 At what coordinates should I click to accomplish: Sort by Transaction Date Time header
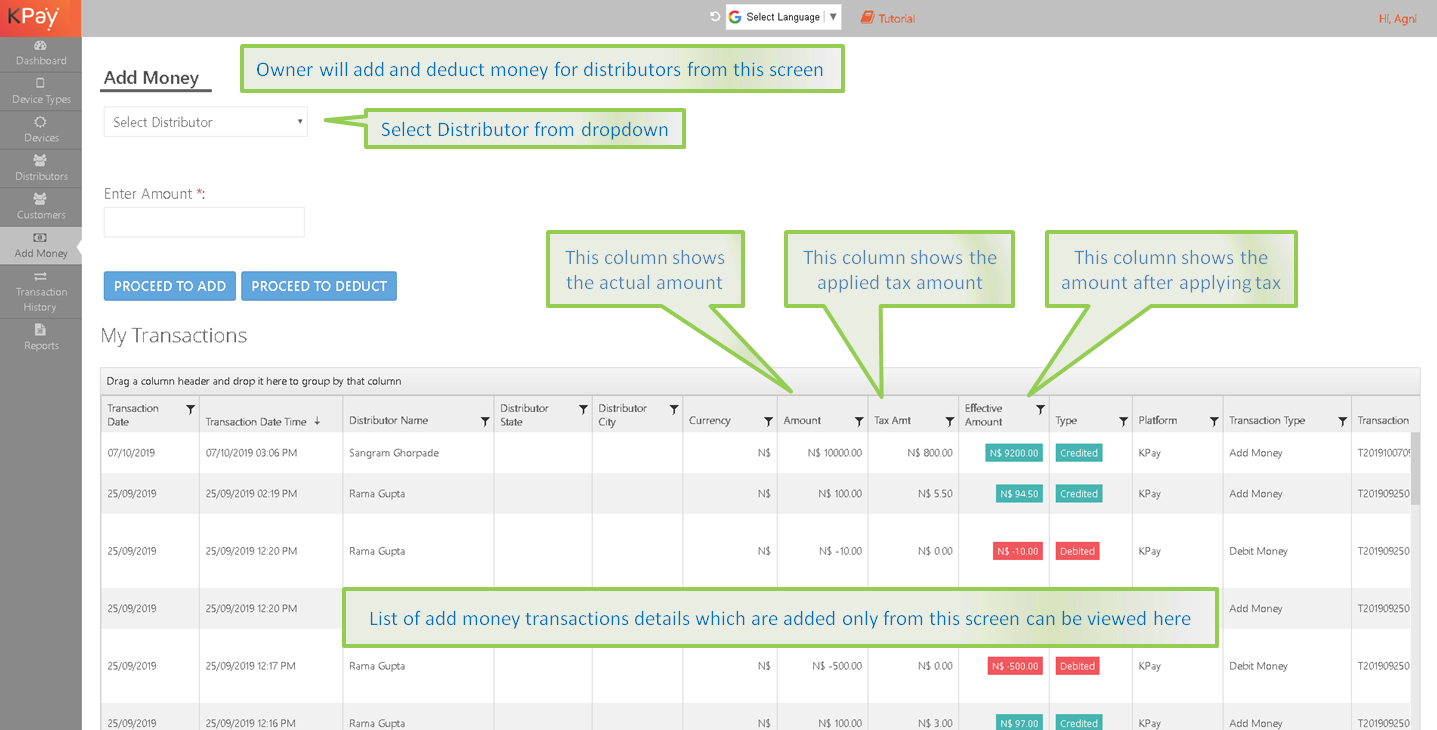pyautogui.click(x=256, y=421)
